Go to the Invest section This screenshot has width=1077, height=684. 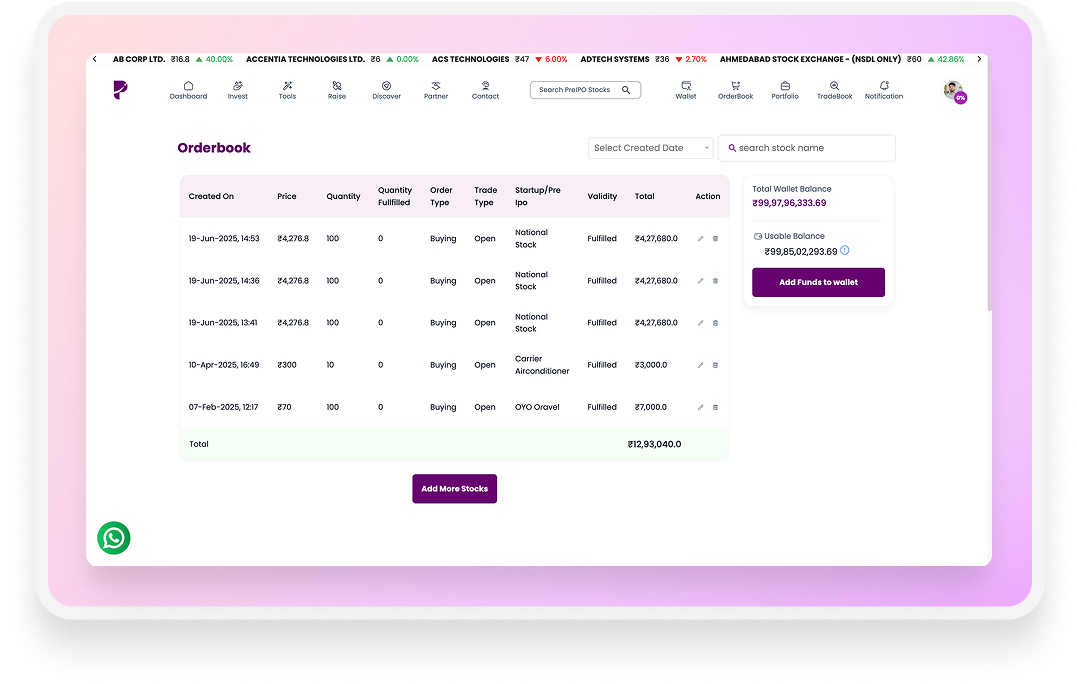(238, 90)
